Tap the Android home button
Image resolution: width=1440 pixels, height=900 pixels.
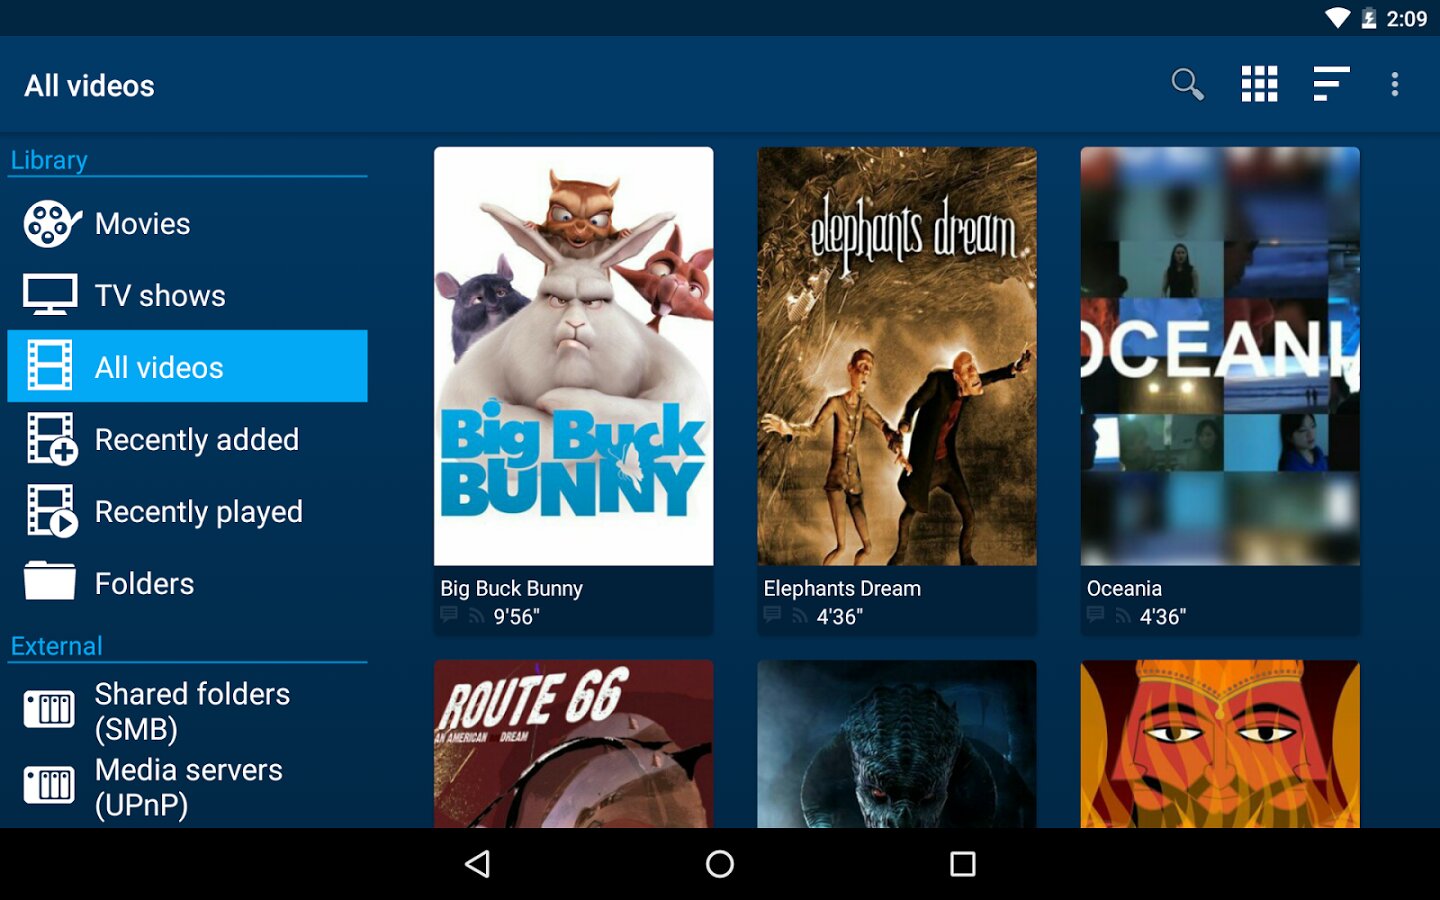pyautogui.click(x=720, y=864)
